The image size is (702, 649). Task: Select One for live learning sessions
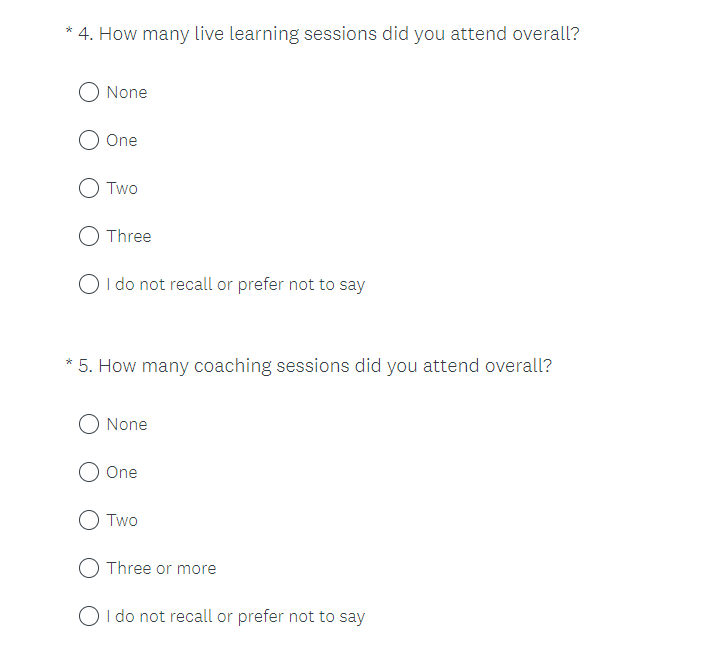pyautogui.click(x=89, y=140)
